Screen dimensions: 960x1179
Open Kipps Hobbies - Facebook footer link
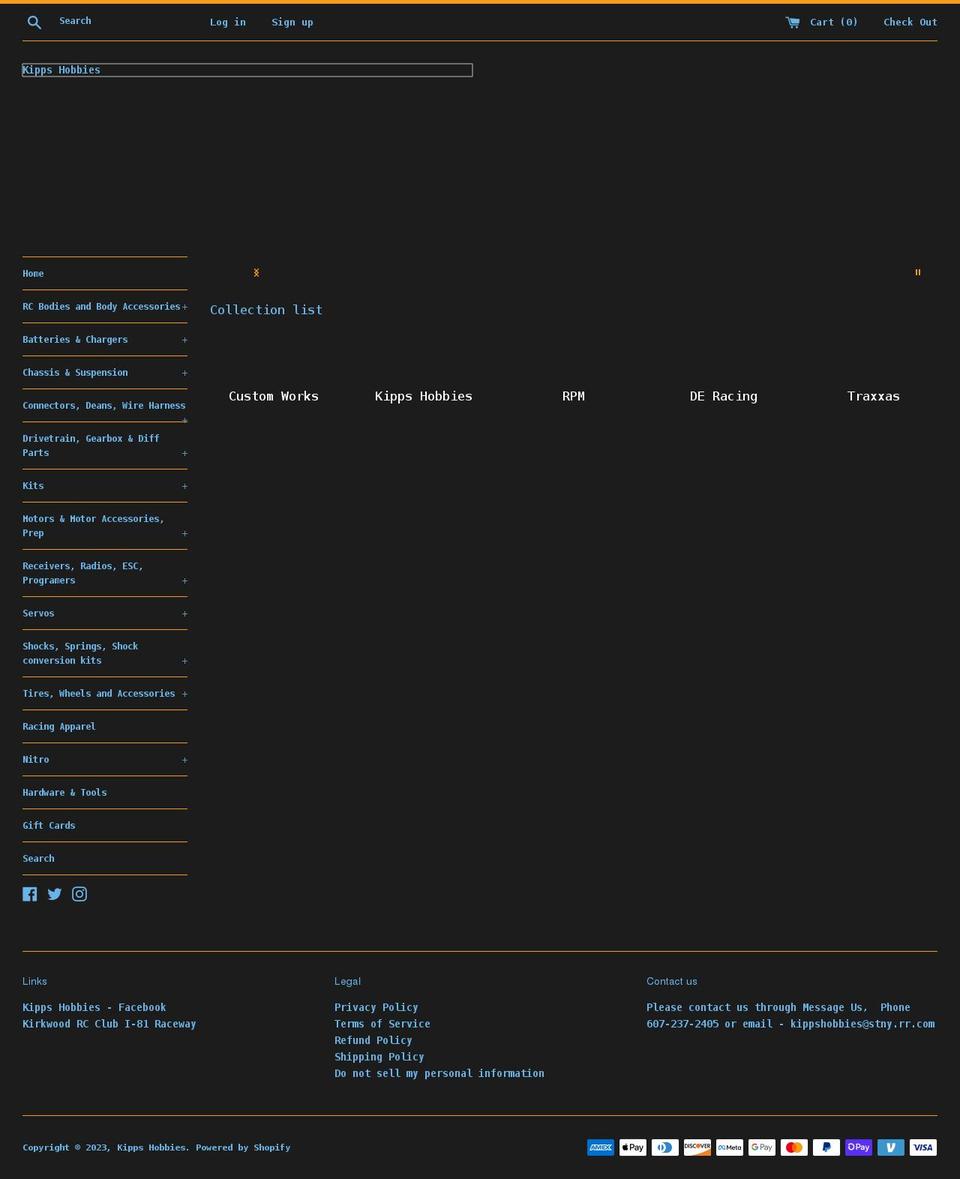pos(95,1008)
